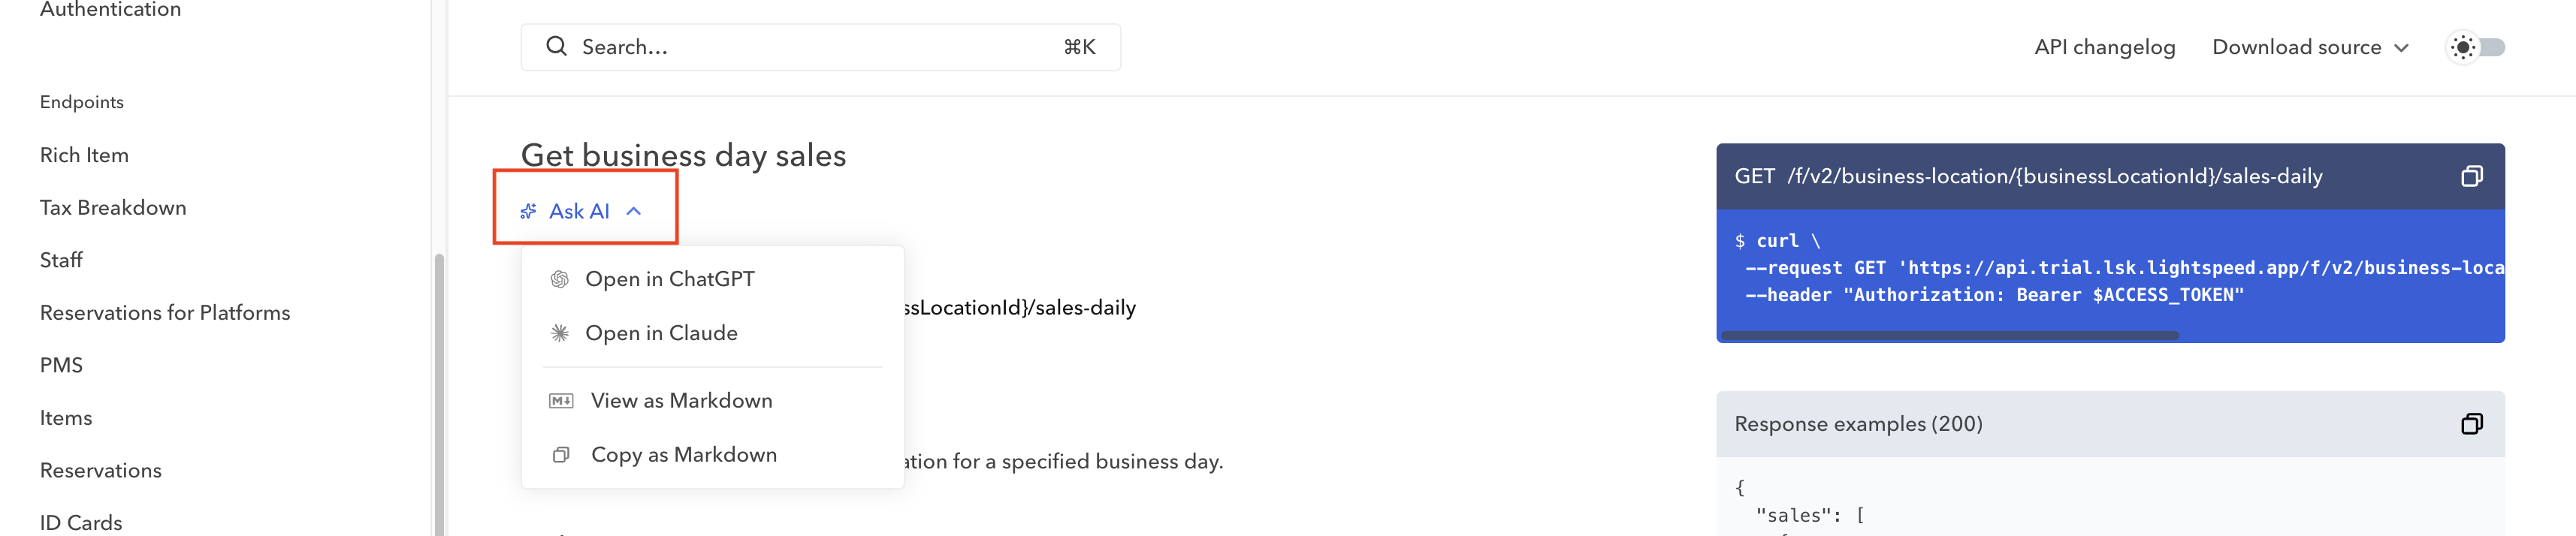This screenshot has width=2576, height=536.
Task: Go to Tax Breakdown in sidebar
Action: point(113,208)
